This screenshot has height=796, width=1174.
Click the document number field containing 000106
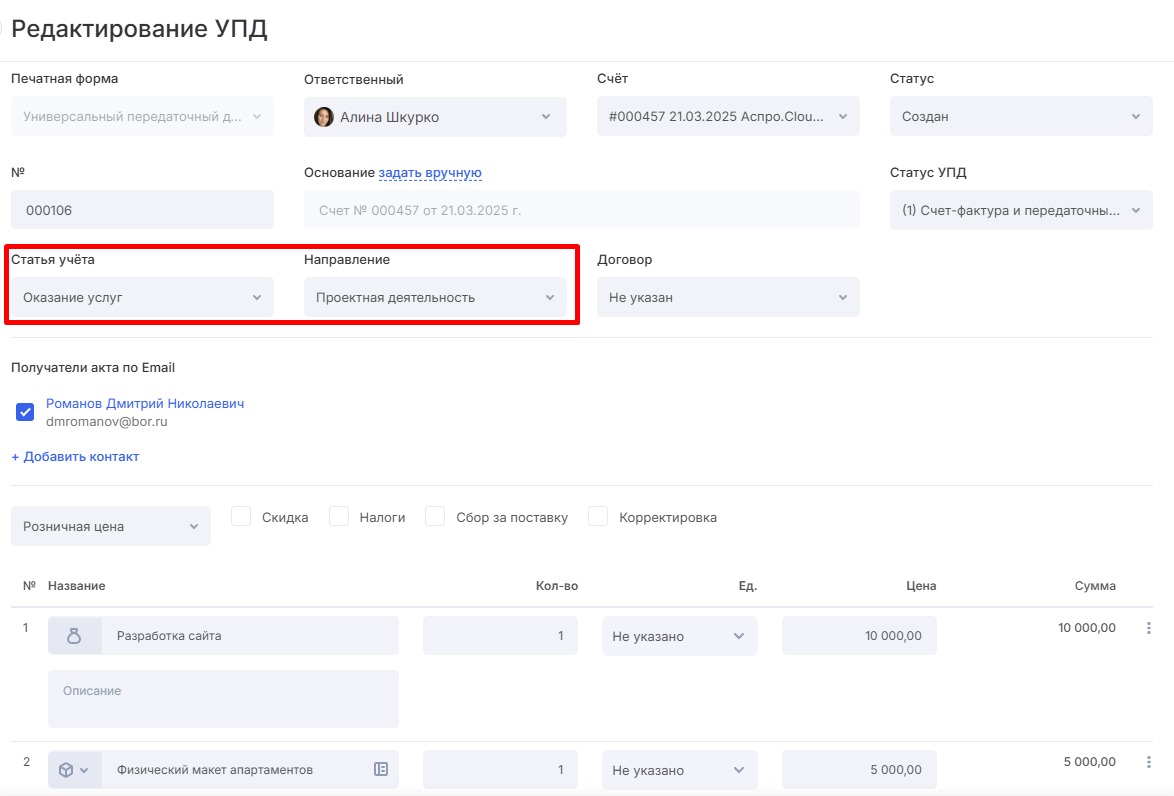141,209
